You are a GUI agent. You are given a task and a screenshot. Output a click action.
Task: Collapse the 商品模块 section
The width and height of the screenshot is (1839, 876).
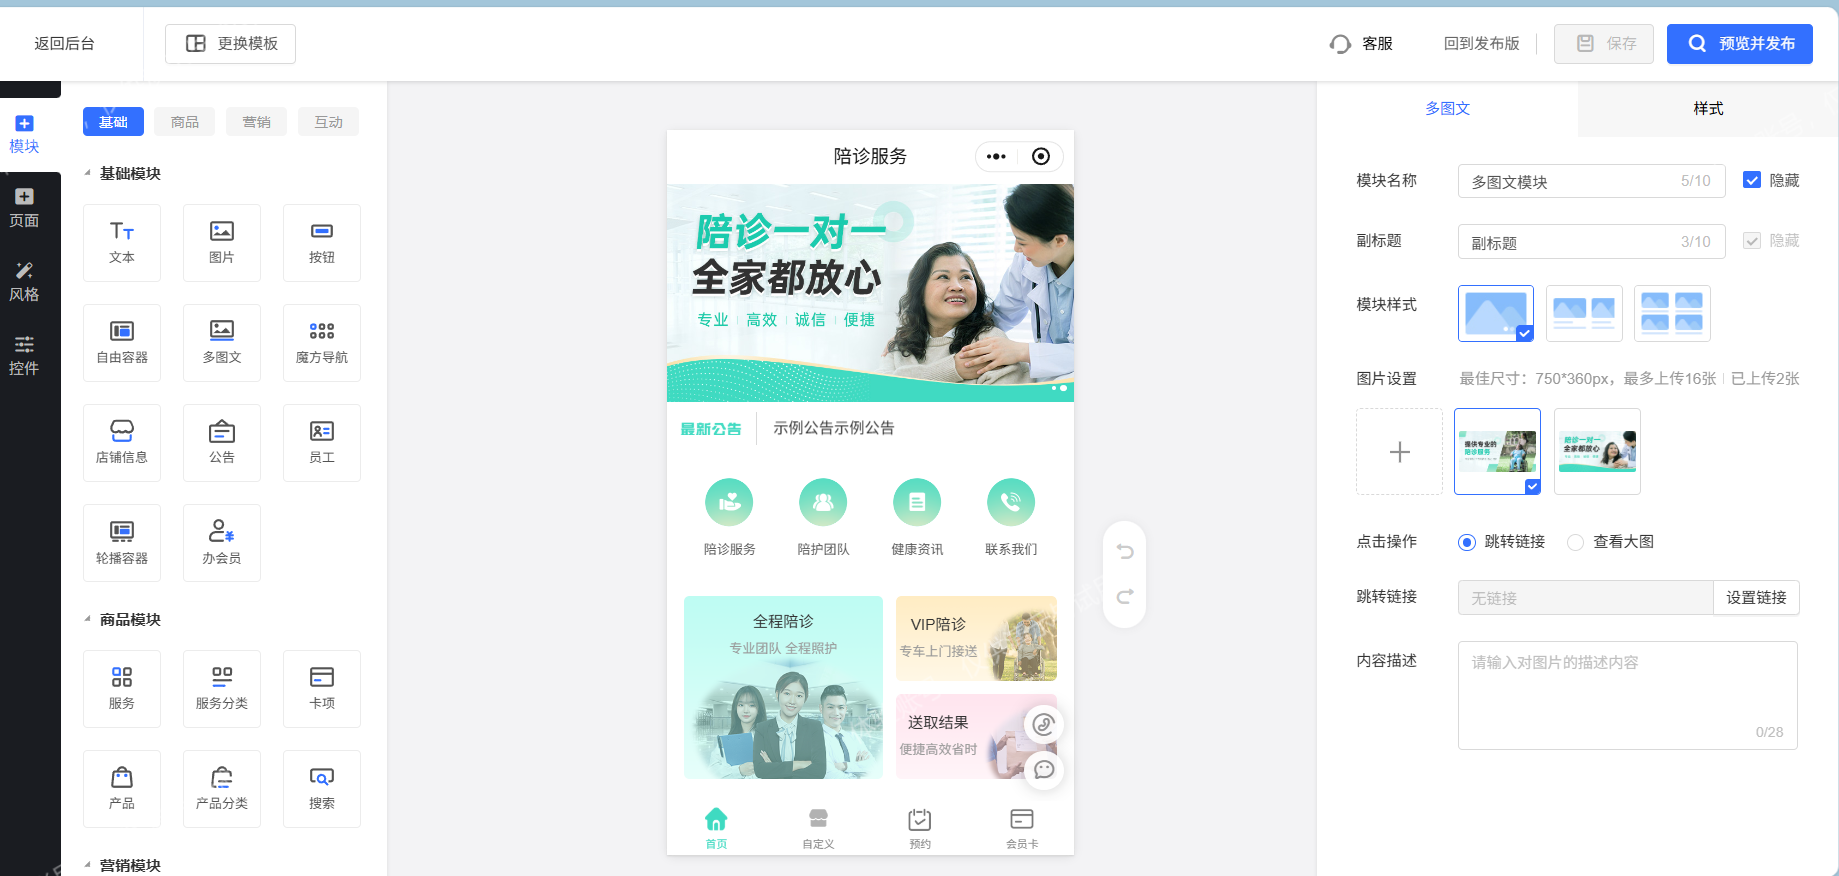coord(88,619)
